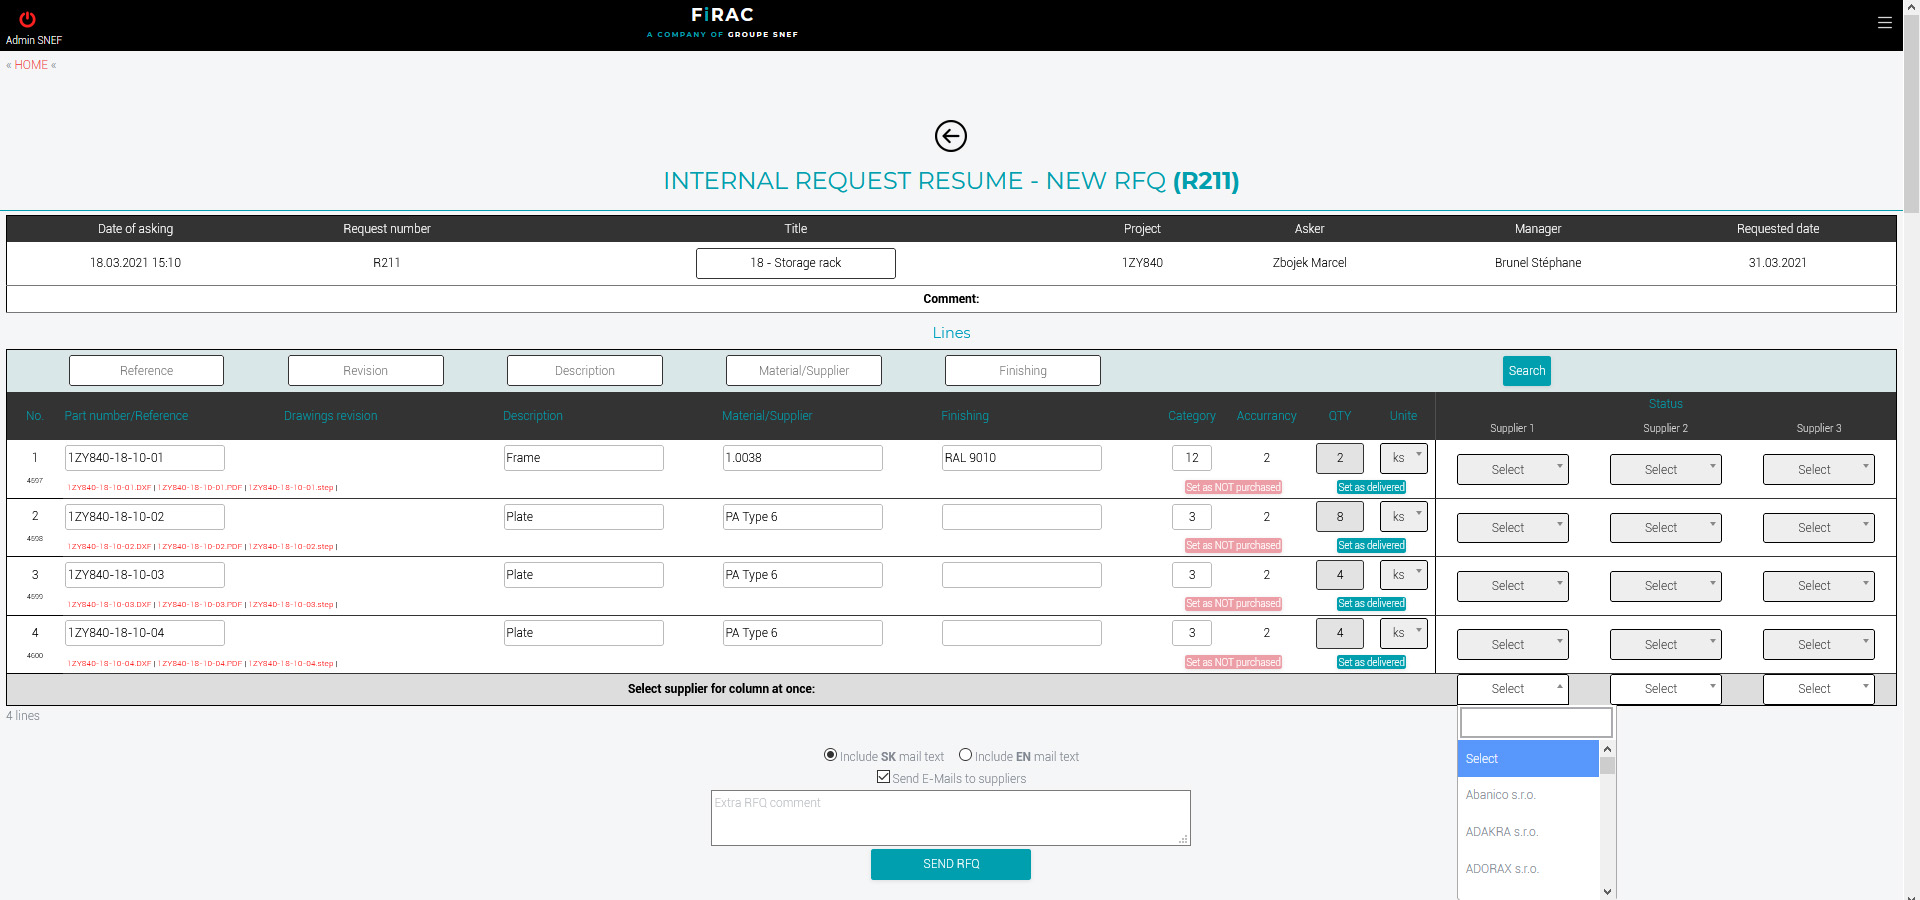Select Include SK mail text option
Screen dimensions: 1920x900
[830, 755]
